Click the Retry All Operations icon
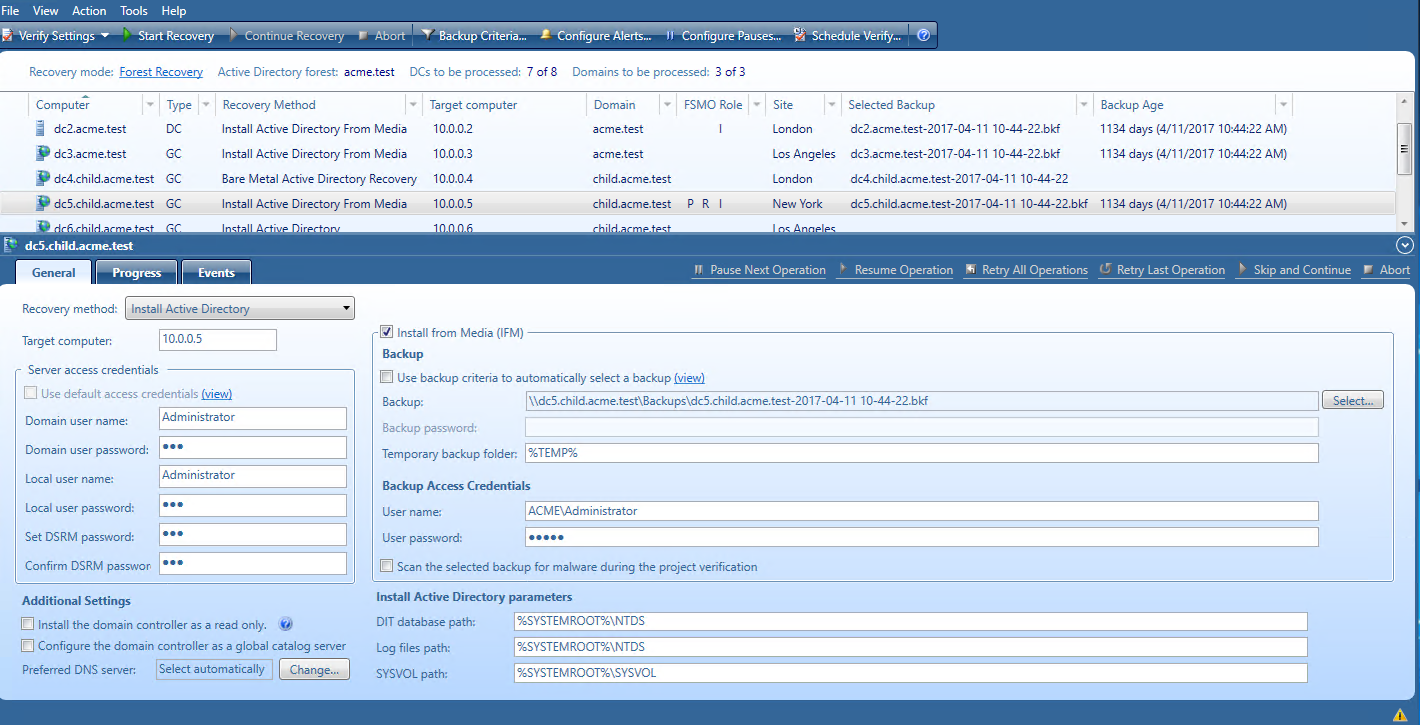 pyautogui.click(x=972, y=270)
